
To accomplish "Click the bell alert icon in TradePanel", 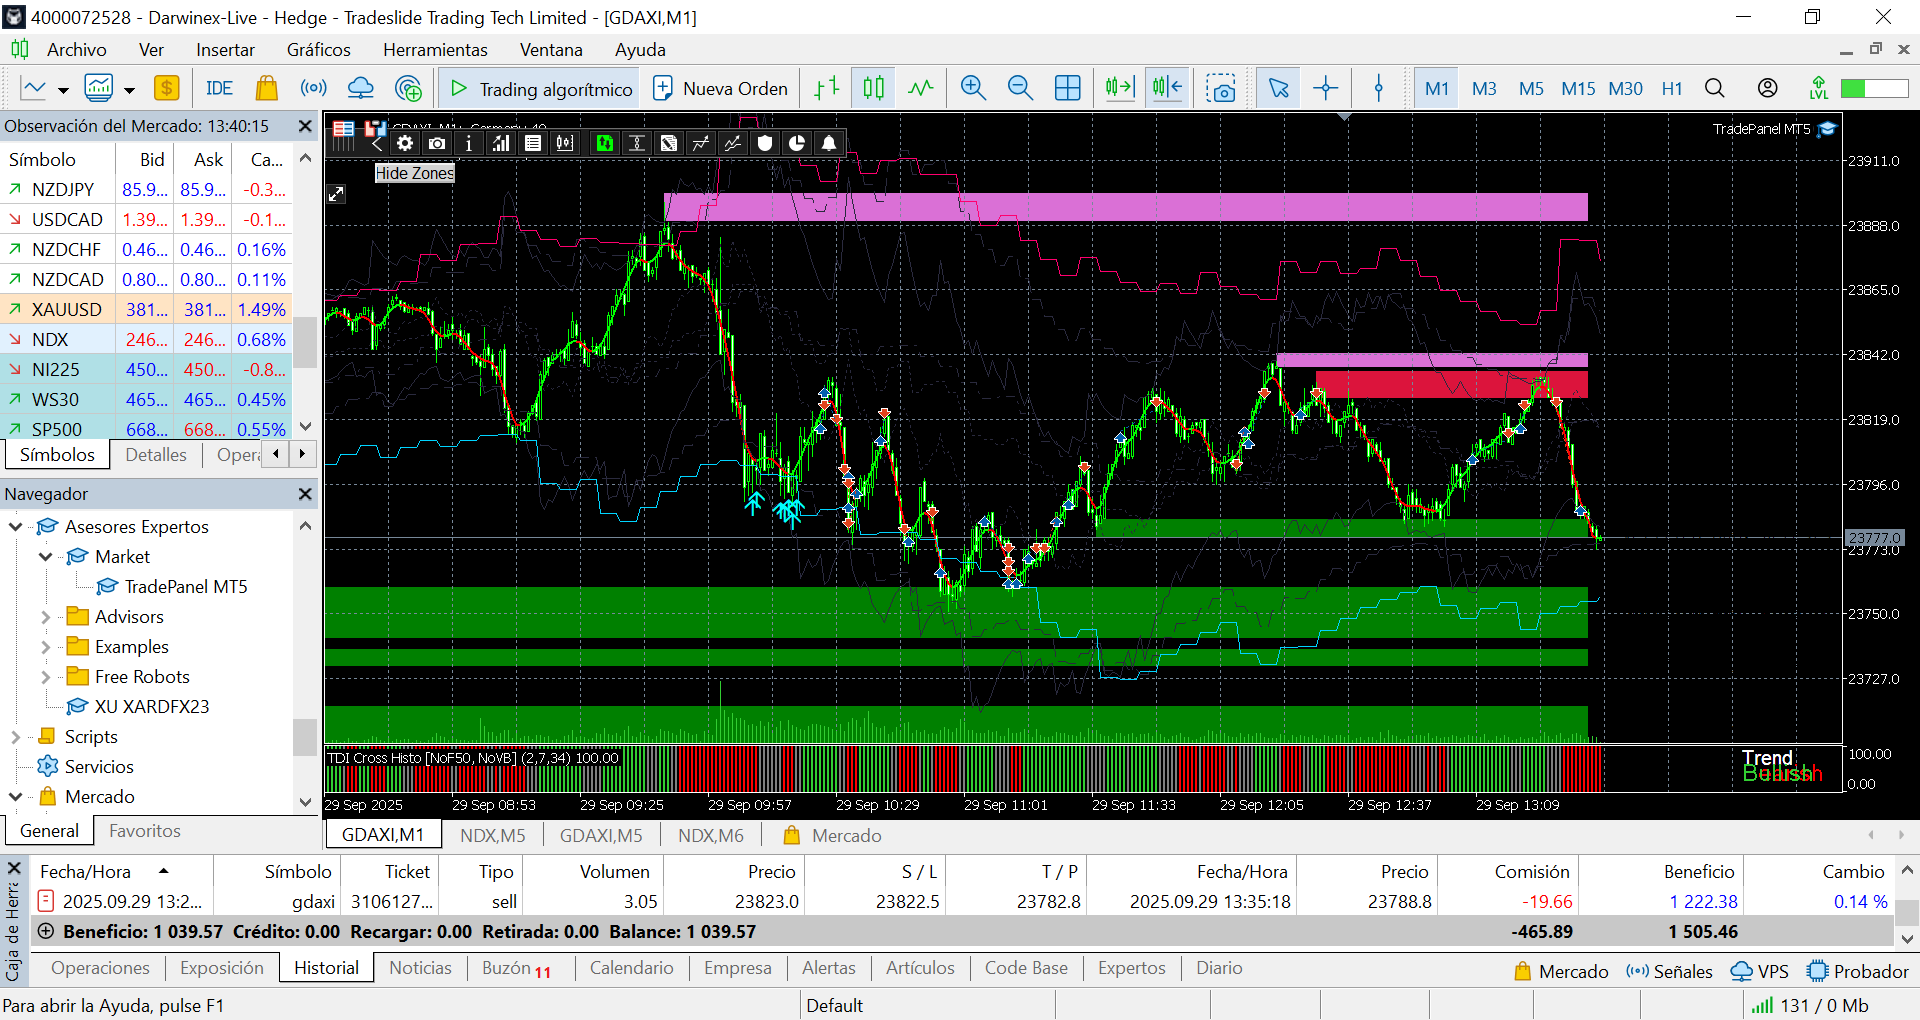I will click(829, 143).
